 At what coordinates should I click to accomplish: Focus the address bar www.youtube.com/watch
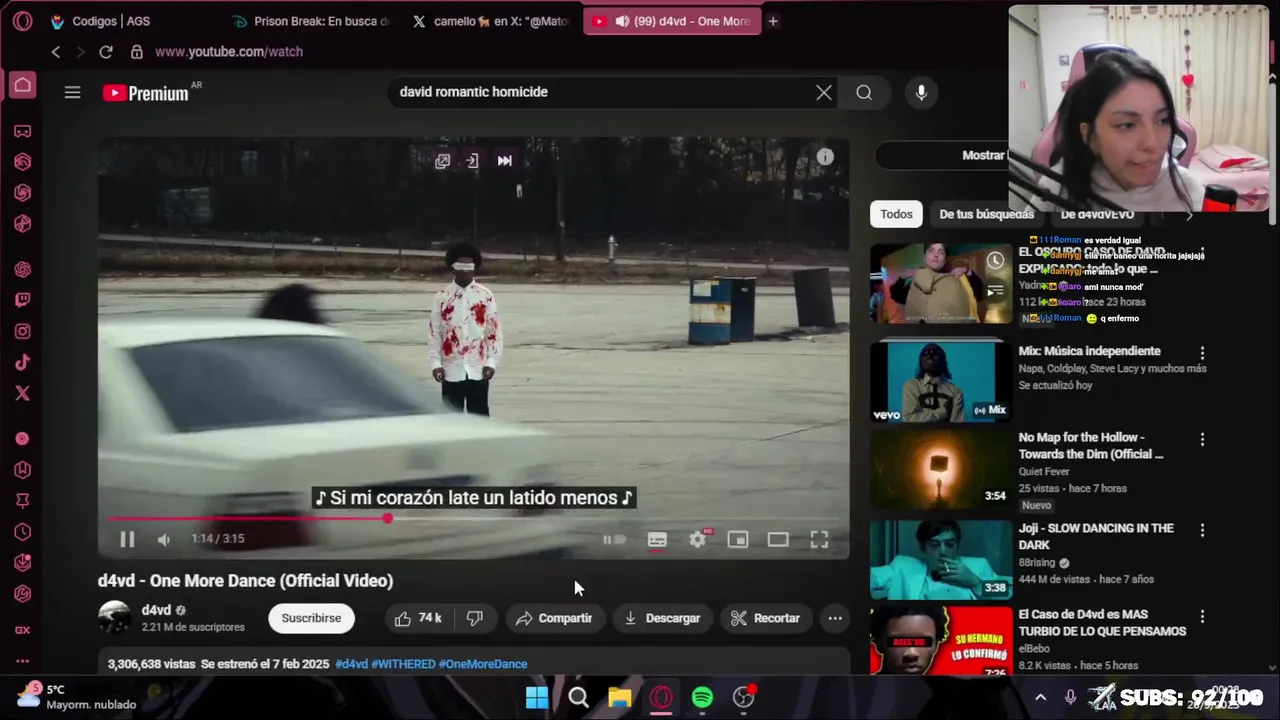pyautogui.click(x=229, y=52)
